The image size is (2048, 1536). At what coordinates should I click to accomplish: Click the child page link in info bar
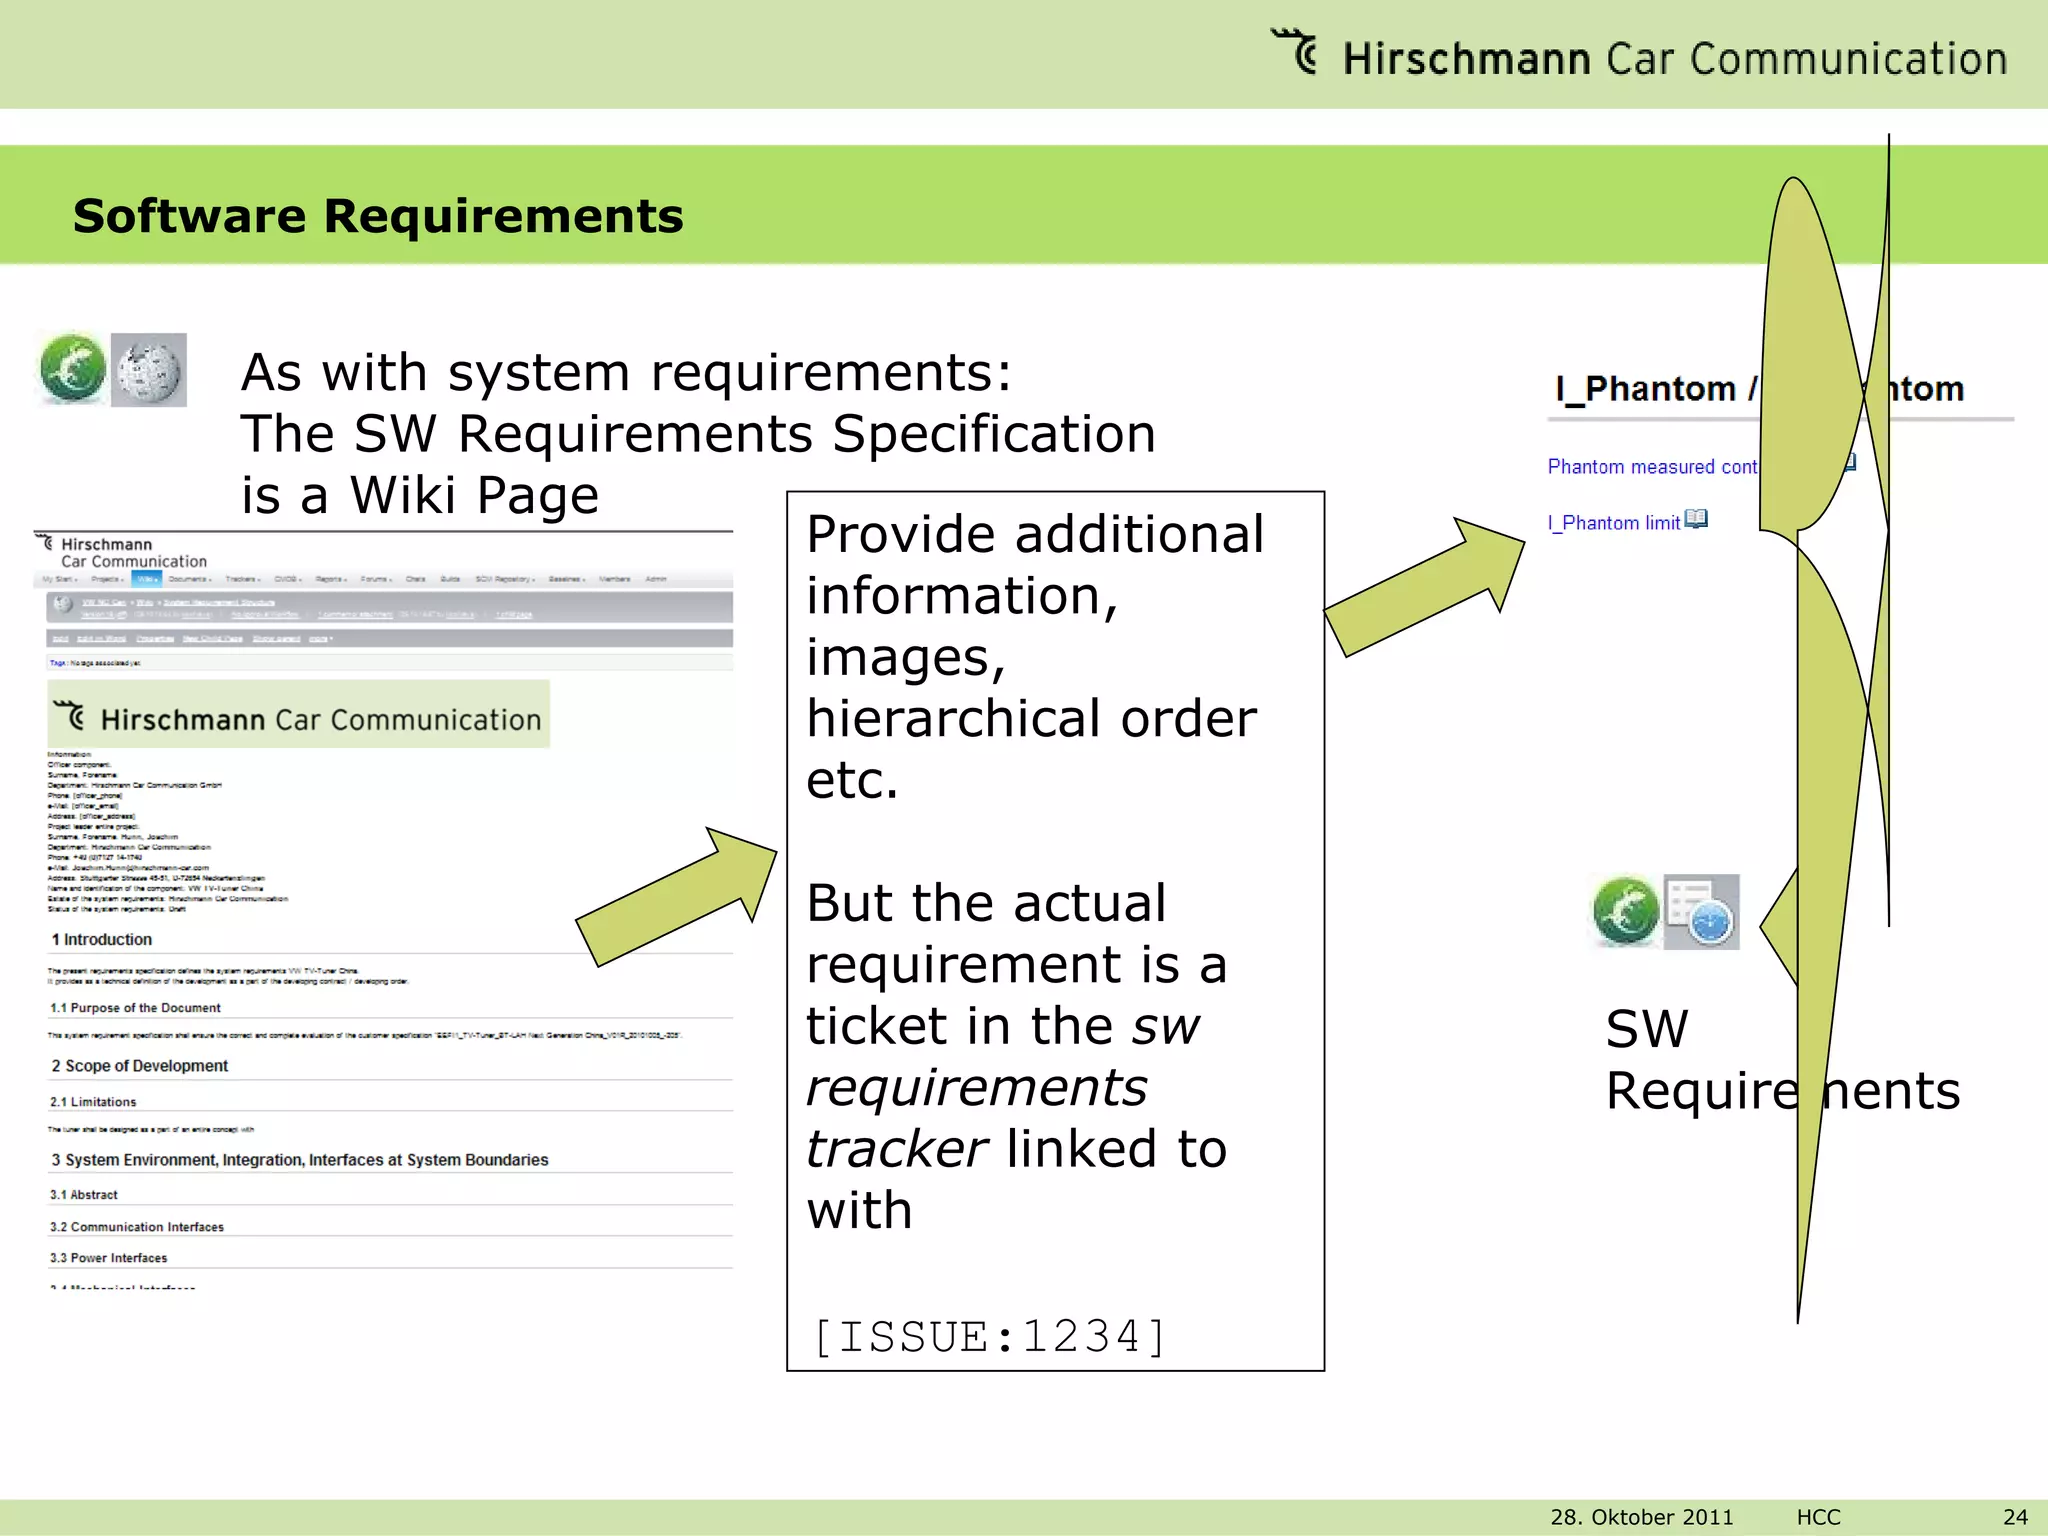514,614
